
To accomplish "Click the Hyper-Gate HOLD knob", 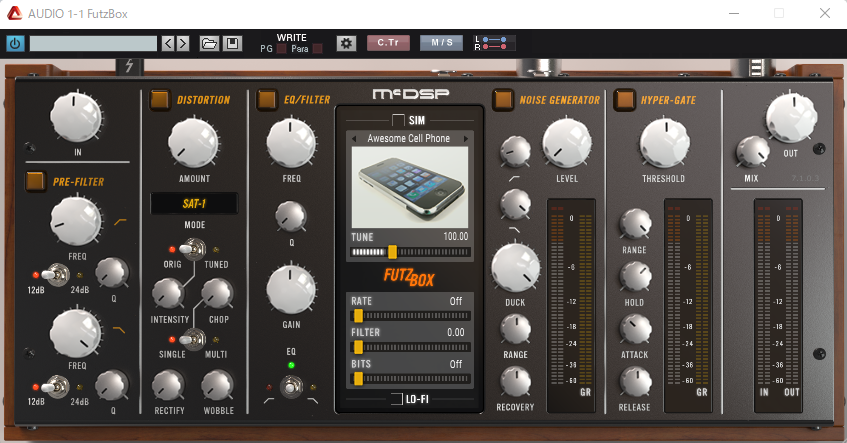I will tap(635, 277).
